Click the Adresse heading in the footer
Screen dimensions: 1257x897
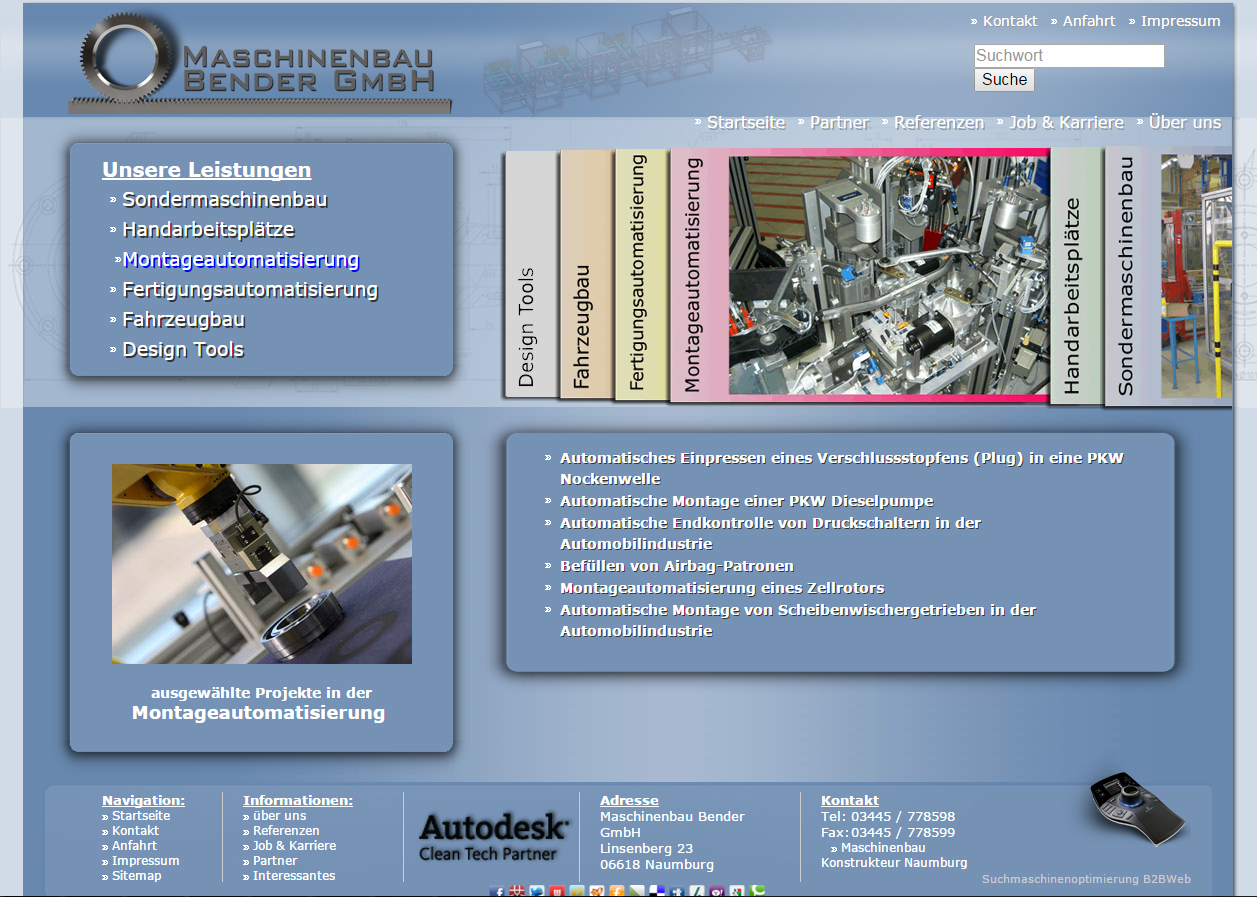click(x=629, y=800)
